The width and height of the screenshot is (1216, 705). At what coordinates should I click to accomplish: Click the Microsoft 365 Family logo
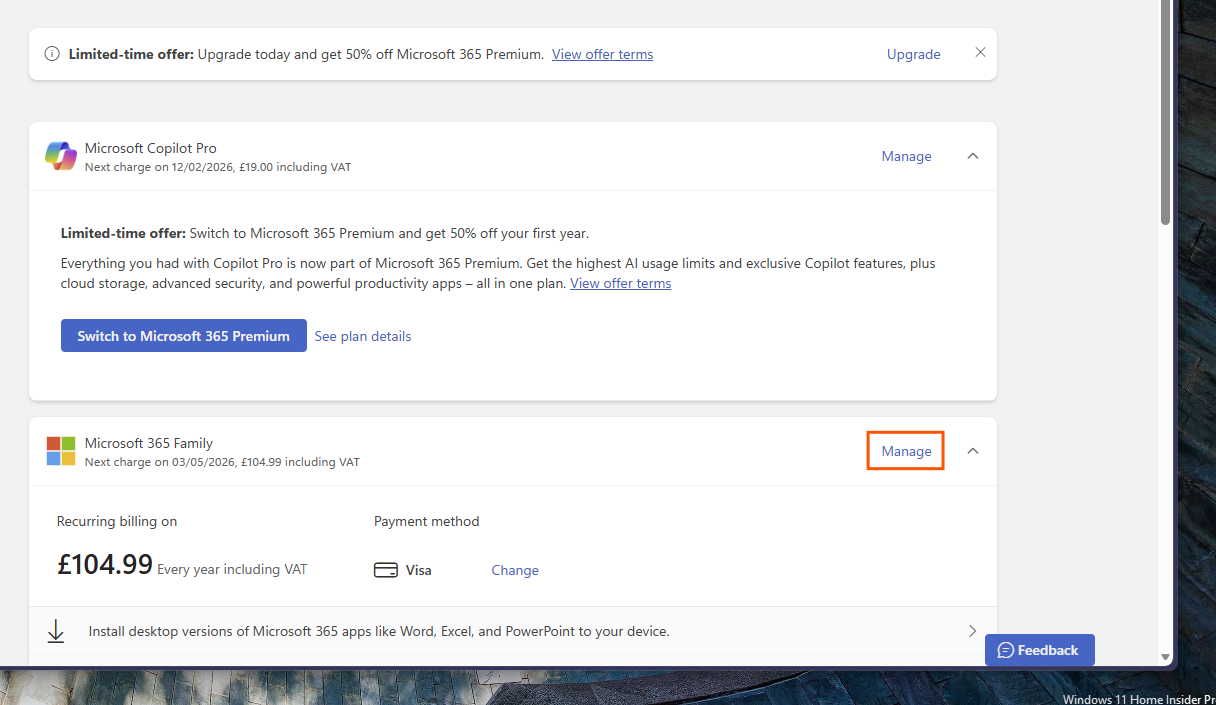61,451
